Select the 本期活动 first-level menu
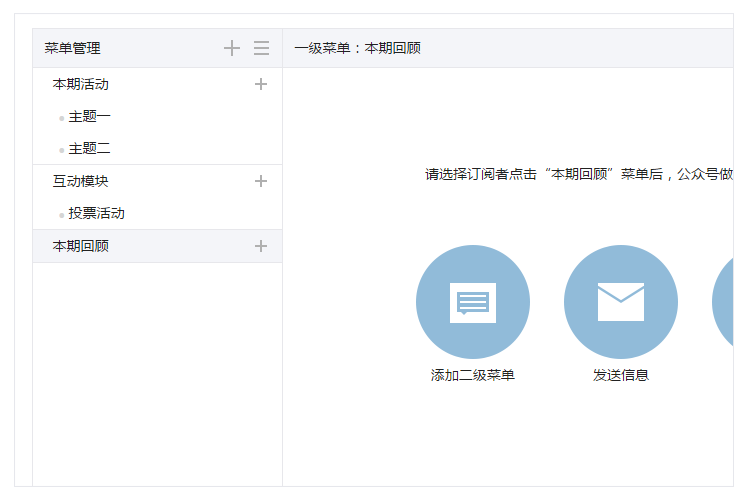This screenshot has height=500, width=750. [81, 84]
